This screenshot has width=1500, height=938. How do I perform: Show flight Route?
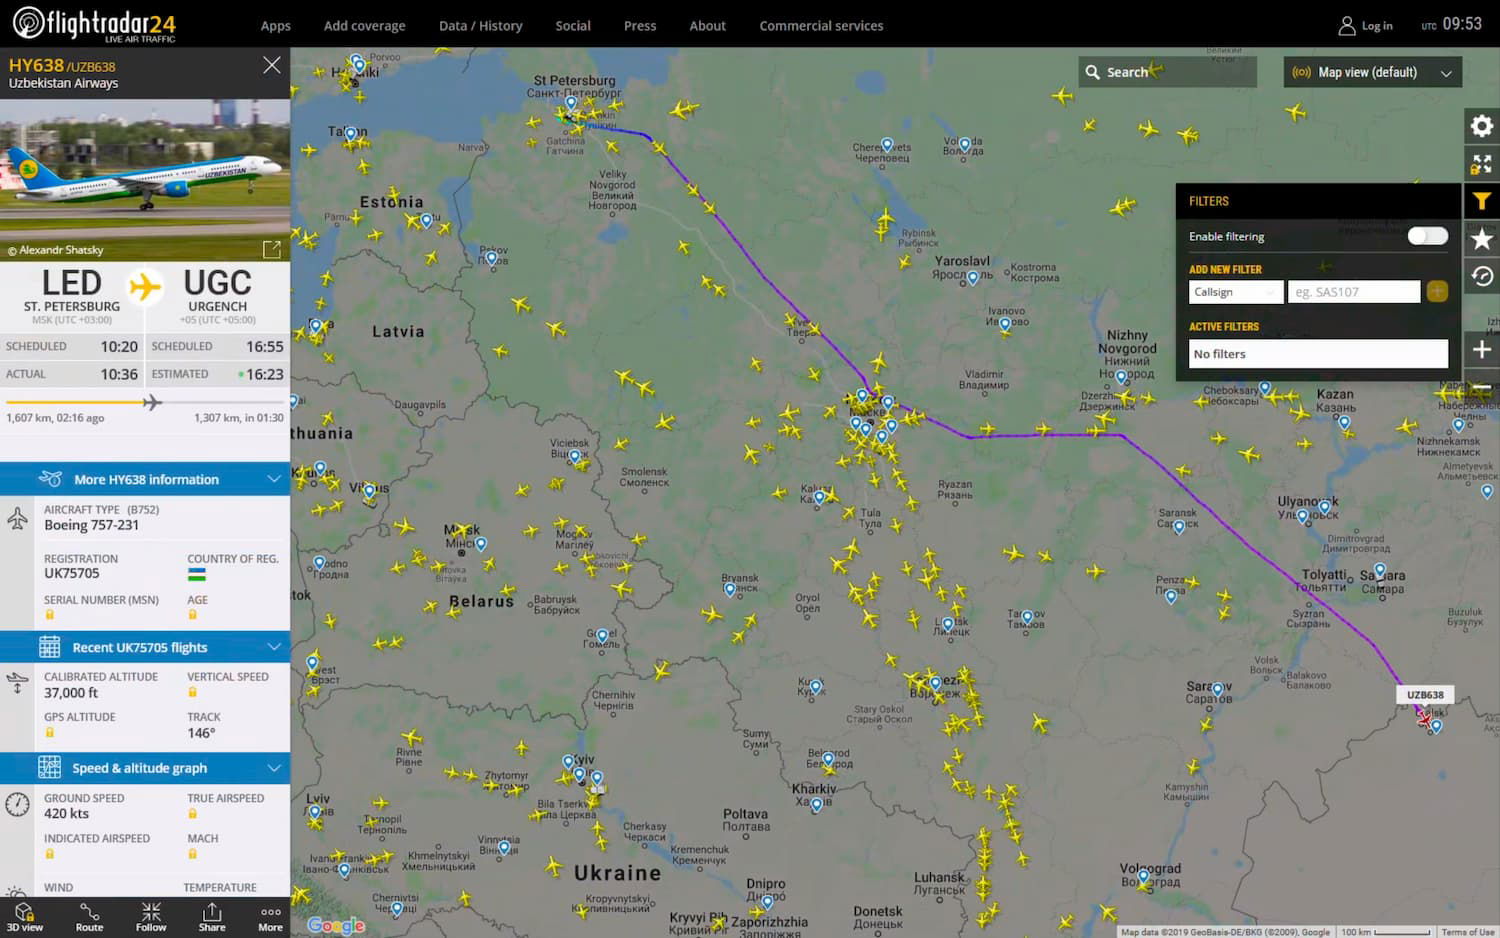[89, 917]
